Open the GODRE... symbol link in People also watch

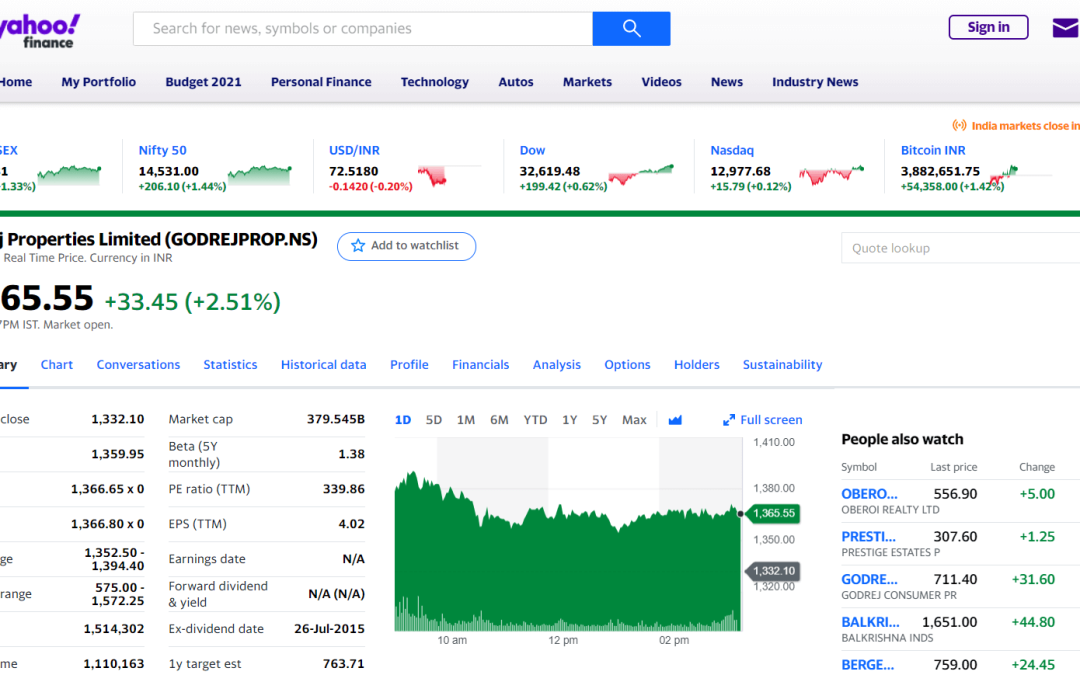click(869, 579)
